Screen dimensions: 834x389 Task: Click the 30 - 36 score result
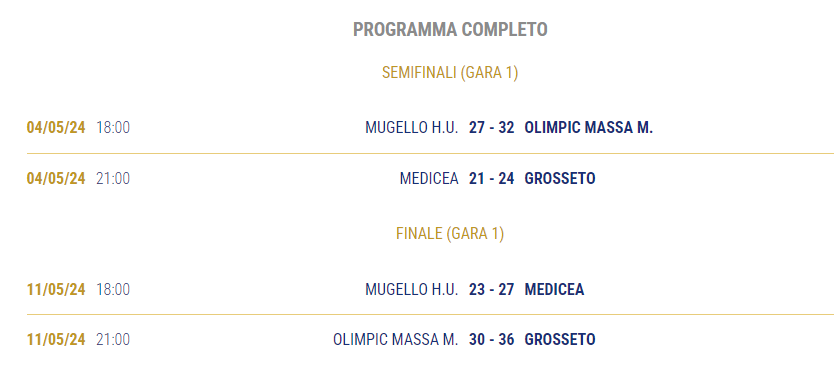(491, 340)
